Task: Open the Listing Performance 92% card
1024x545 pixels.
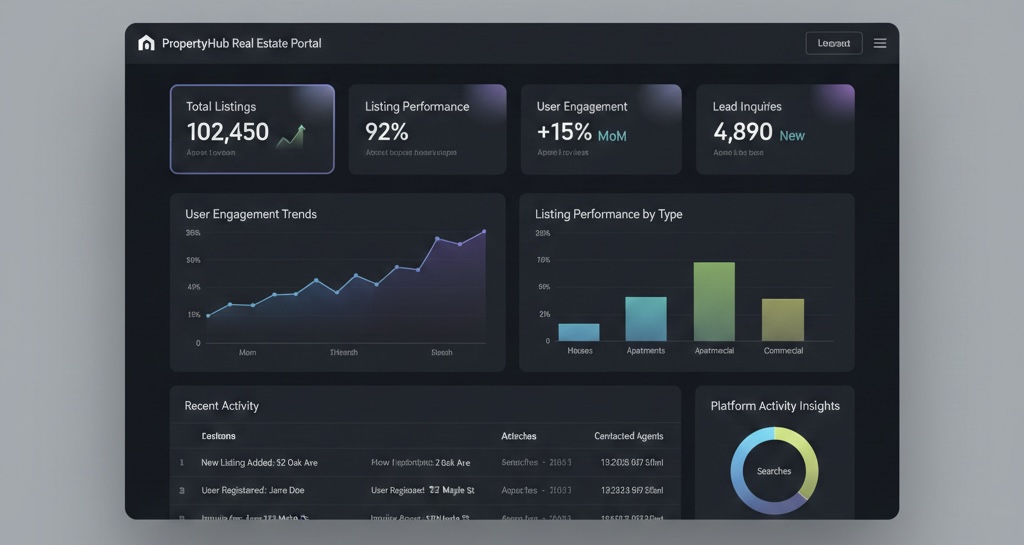Action: (x=427, y=129)
